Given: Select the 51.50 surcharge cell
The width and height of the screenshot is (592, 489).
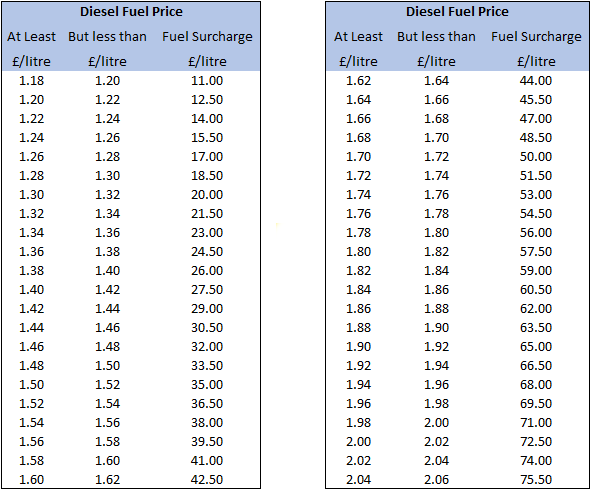Looking at the screenshot, I should click(536, 176).
